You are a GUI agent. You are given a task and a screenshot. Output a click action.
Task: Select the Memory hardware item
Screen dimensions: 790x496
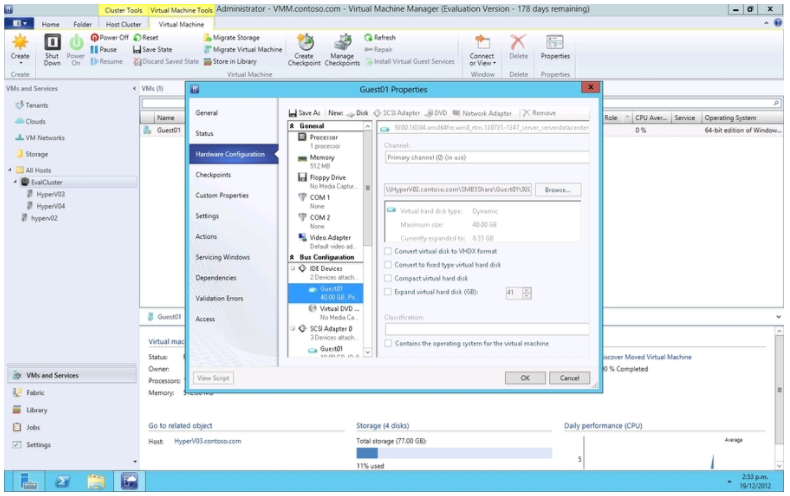[x=326, y=161]
